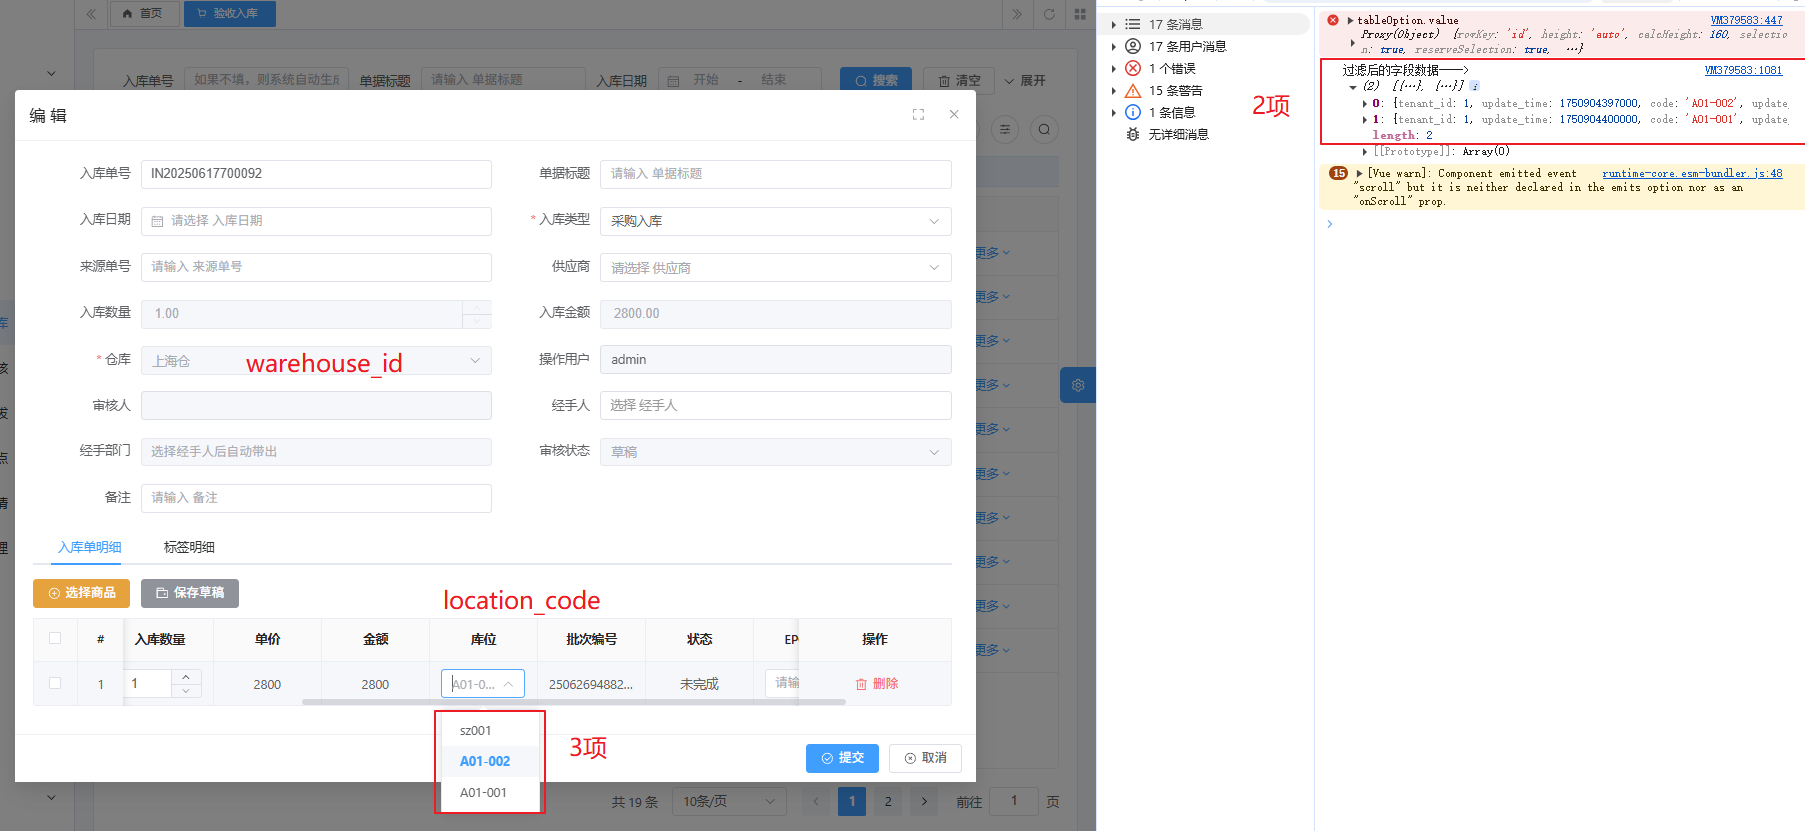Image resolution: width=1805 pixels, height=831 pixels.
Task: Click the calendar icon in 入库日期 field
Action: pos(157,221)
